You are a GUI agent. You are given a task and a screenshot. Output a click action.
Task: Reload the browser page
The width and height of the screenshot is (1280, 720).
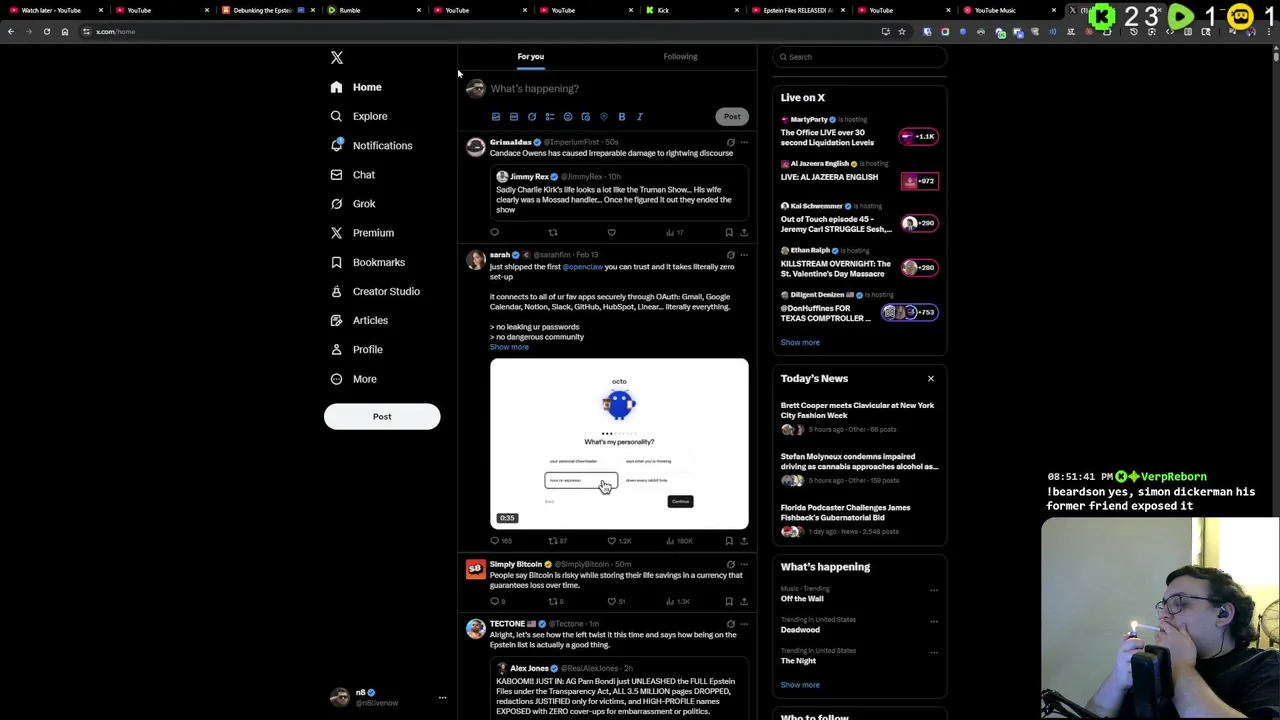coord(47,32)
